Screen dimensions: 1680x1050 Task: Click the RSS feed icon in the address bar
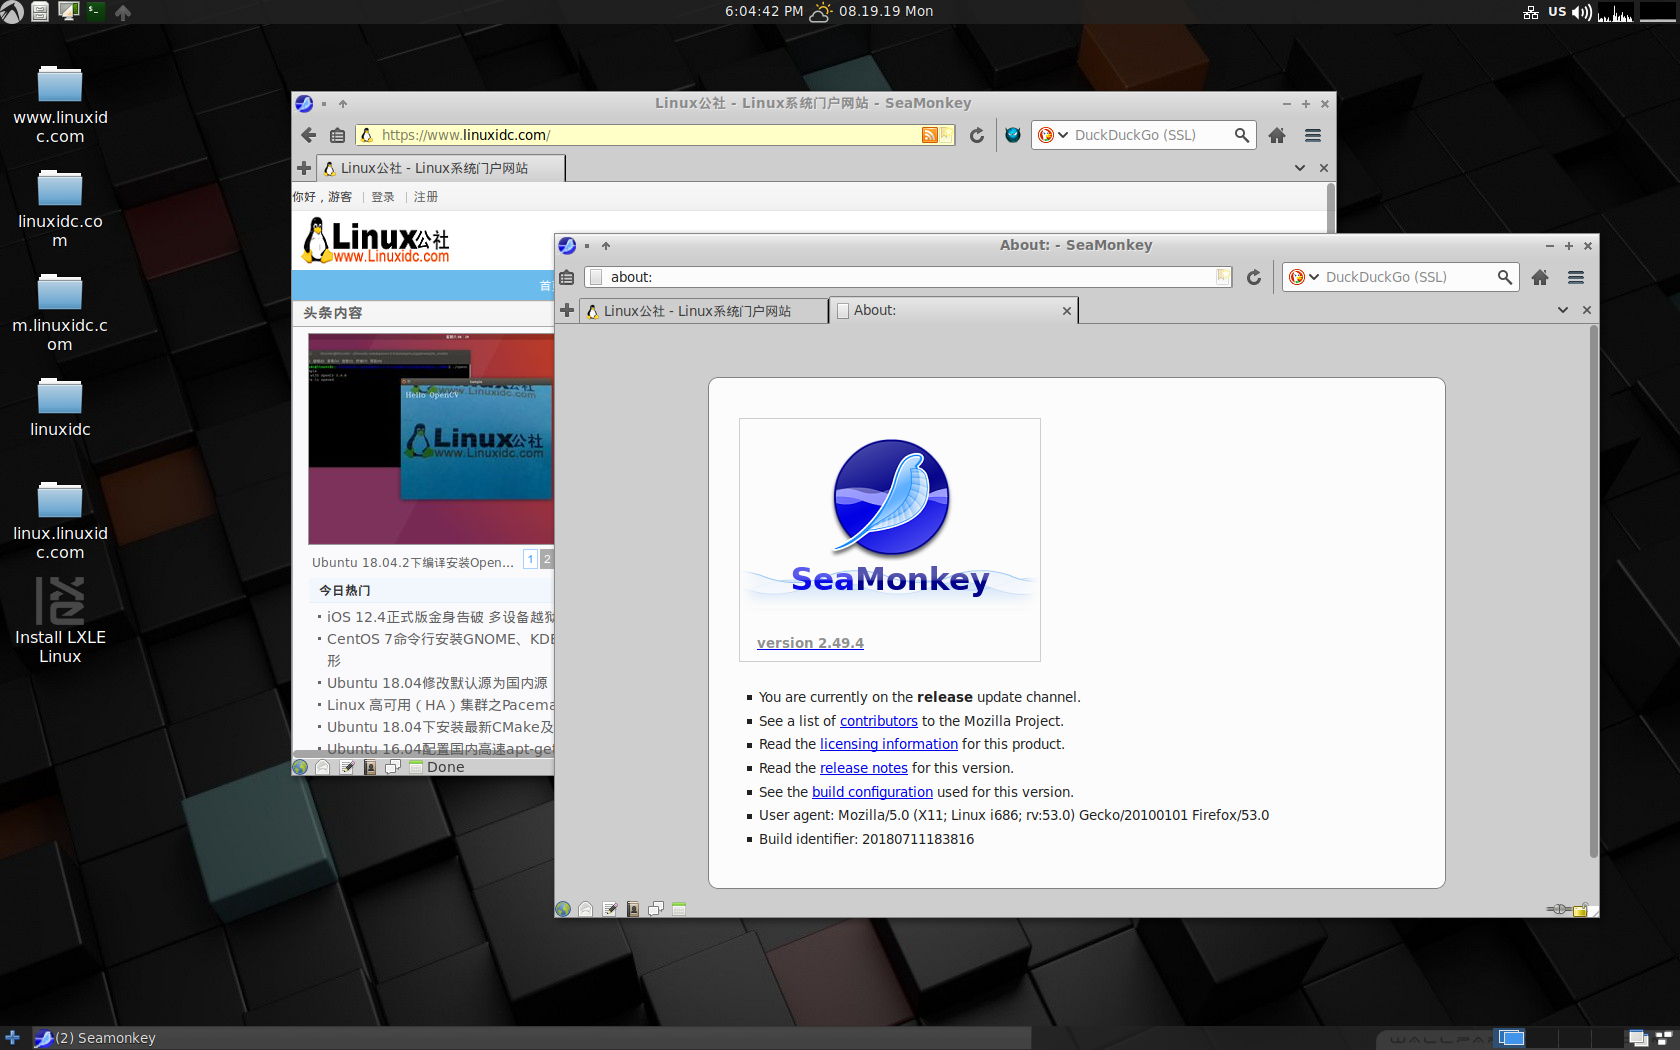pos(930,135)
